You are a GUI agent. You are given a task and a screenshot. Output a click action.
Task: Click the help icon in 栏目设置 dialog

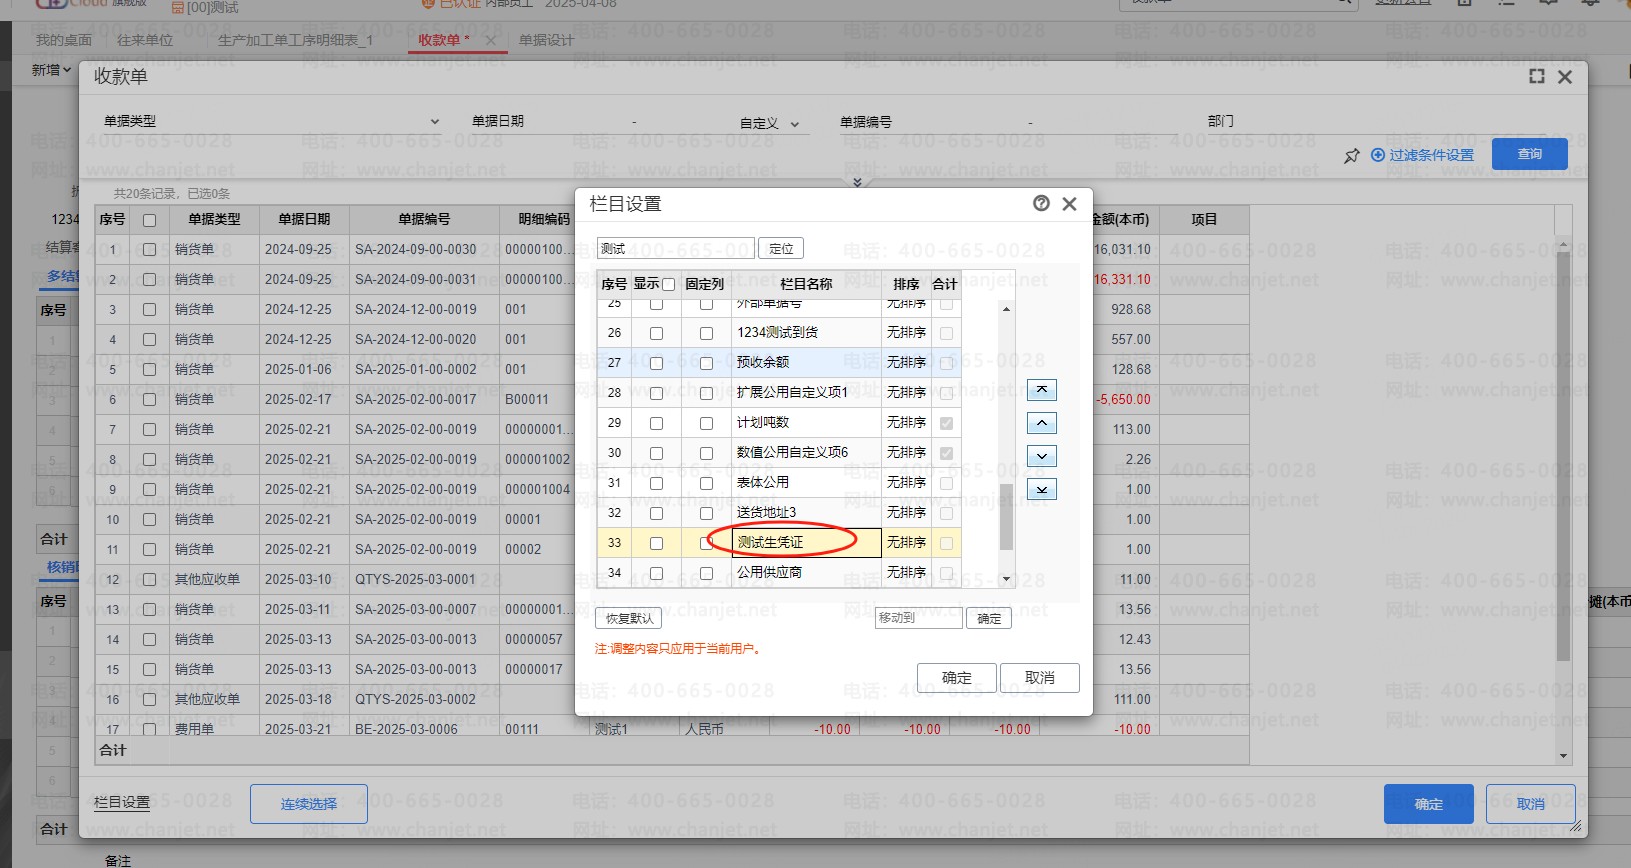point(1041,203)
